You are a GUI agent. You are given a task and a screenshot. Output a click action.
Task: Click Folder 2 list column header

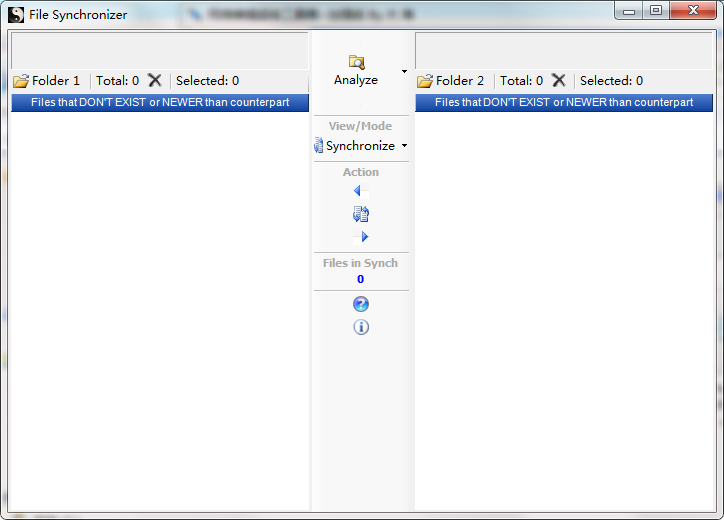click(564, 103)
